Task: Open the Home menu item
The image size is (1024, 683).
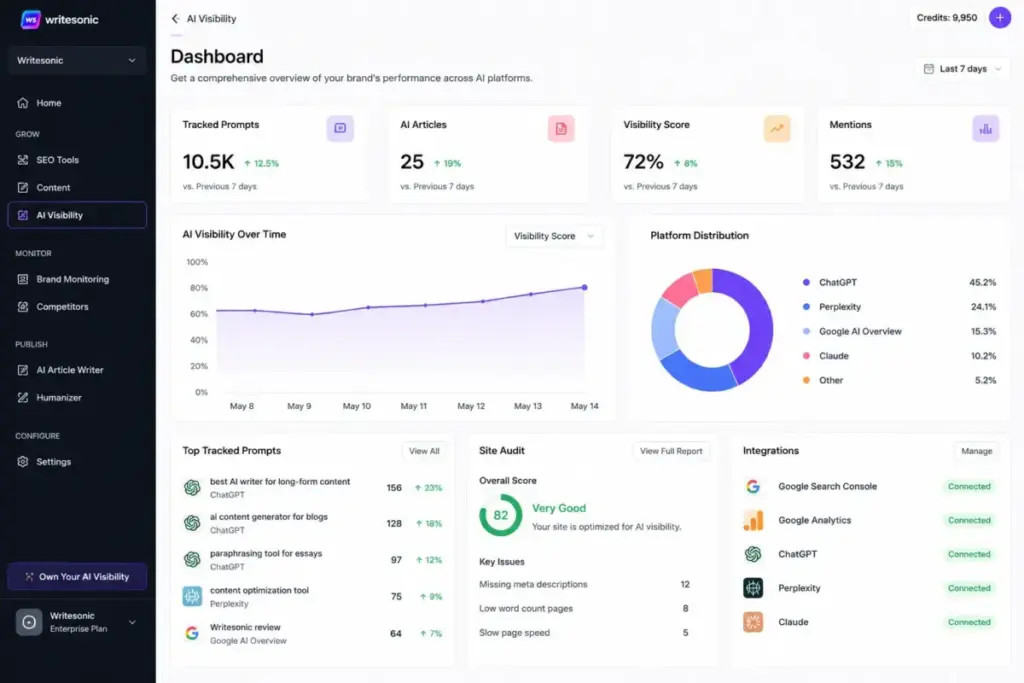Action: [77, 103]
